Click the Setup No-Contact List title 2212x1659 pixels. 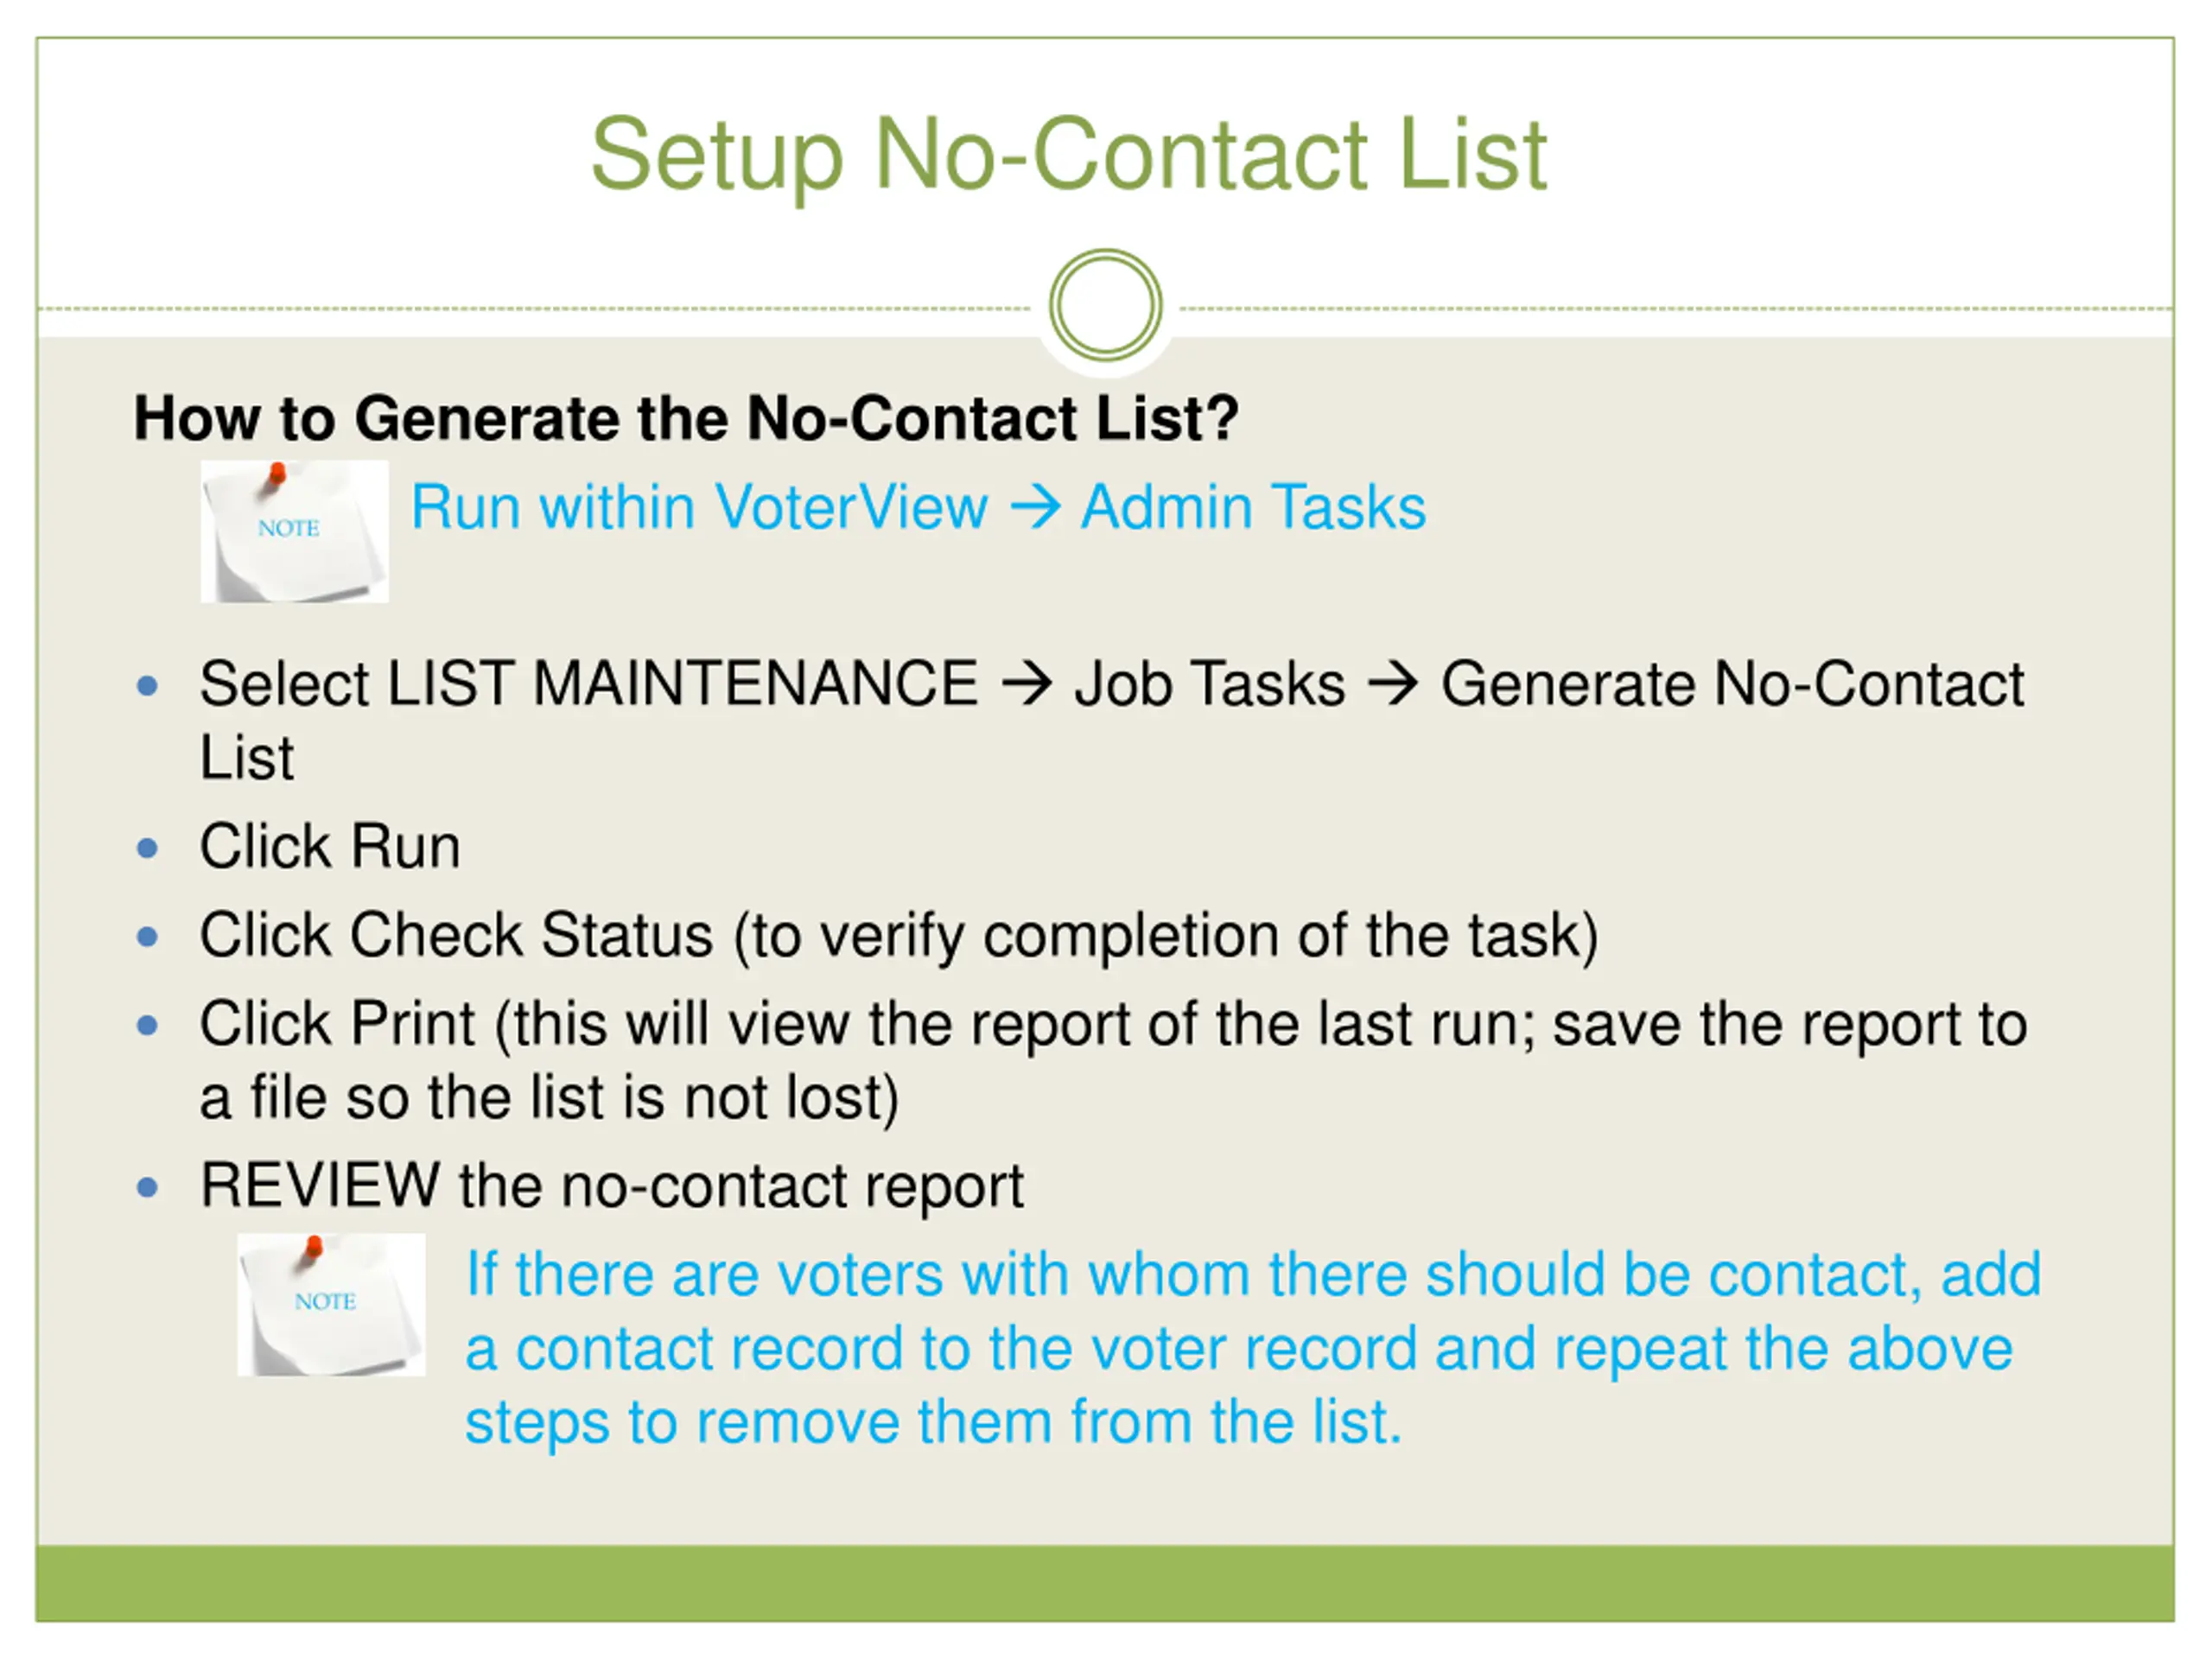point(1068,155)
